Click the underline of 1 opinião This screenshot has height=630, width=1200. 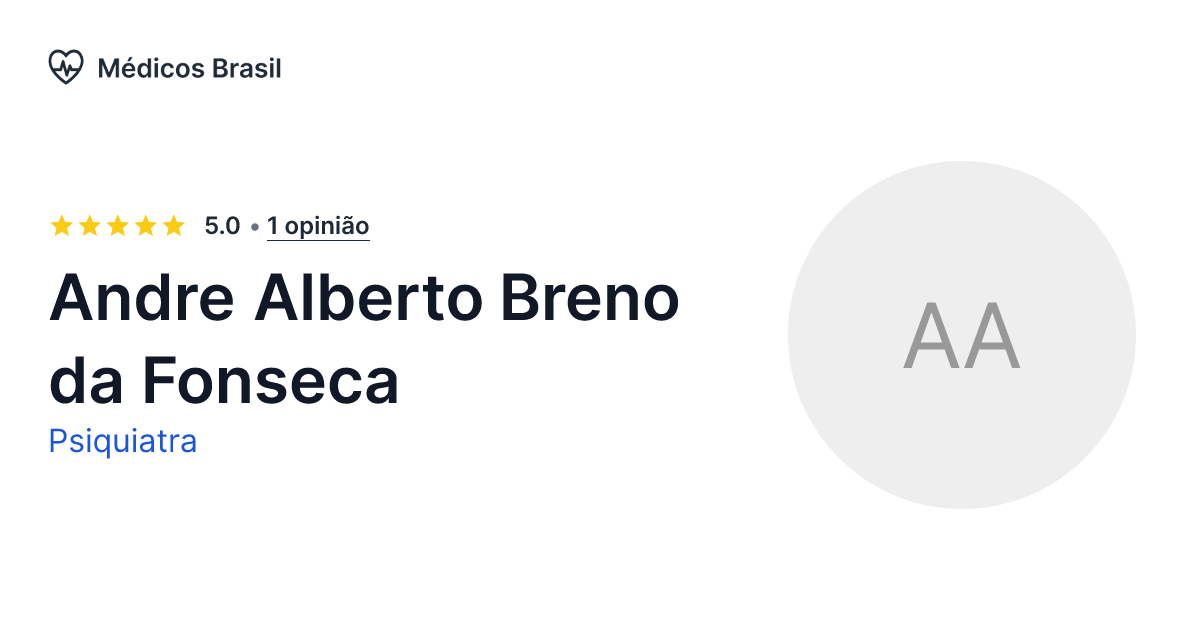point(318,240)
